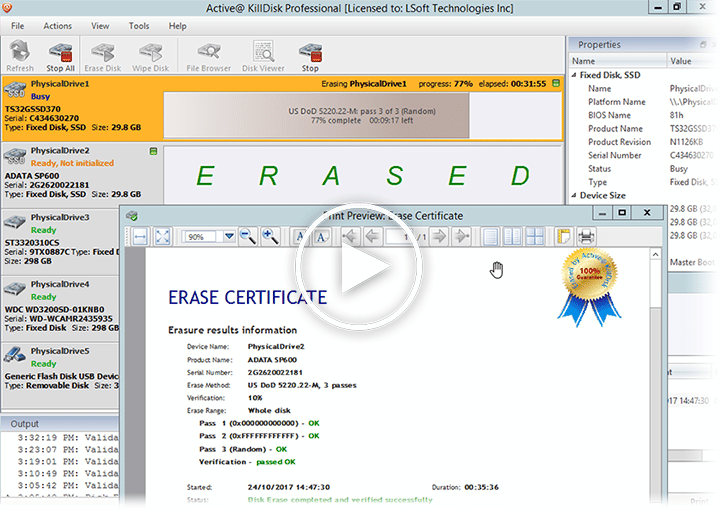Switch to two-page layout view
This screenshot has width=720, height=510.
click(512, 237)
